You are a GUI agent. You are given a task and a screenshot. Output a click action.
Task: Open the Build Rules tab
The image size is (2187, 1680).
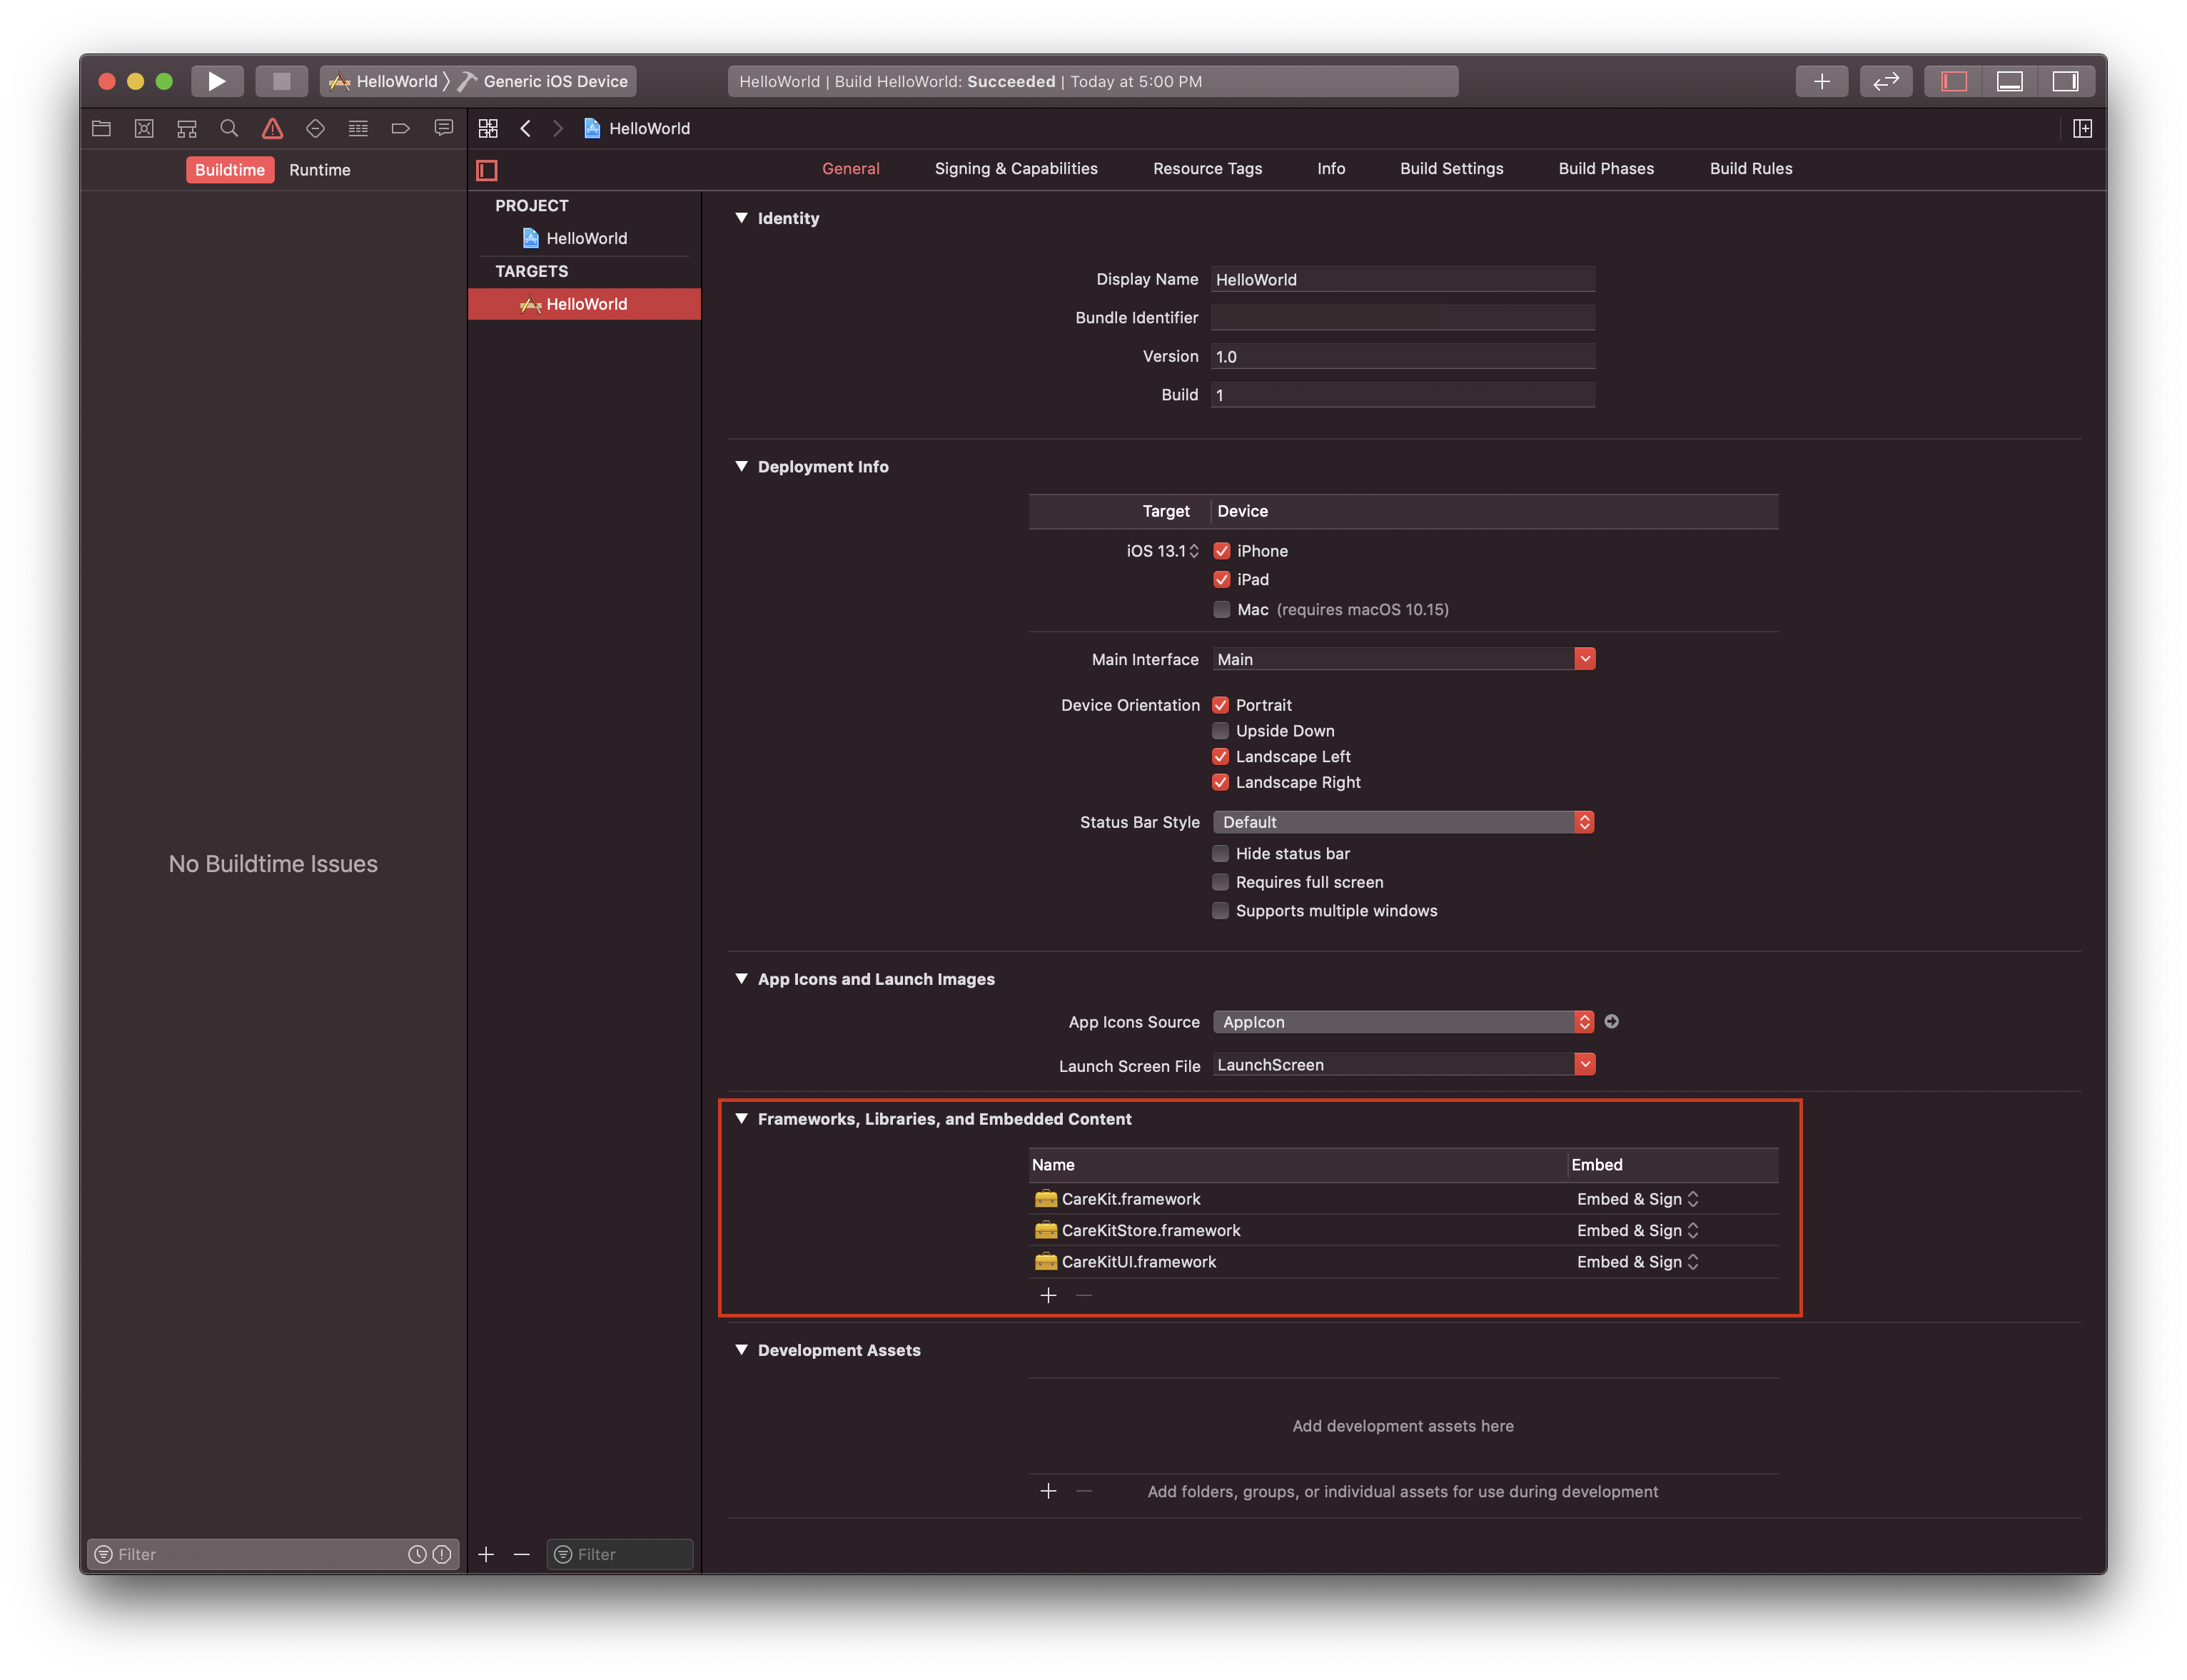point(1750,169)
